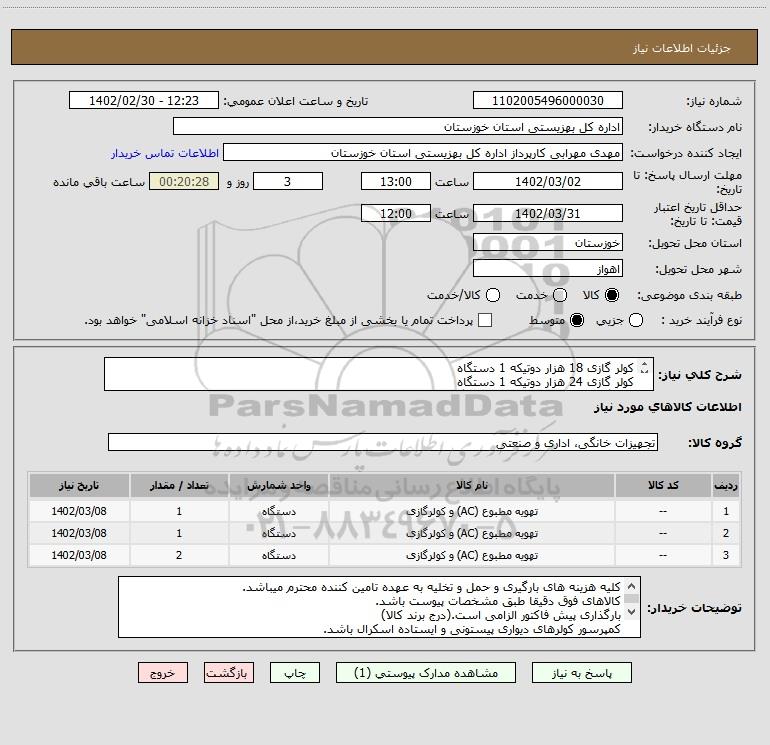Click the deadline time field 13:00
770x745 pixels.
coord(396,181)
